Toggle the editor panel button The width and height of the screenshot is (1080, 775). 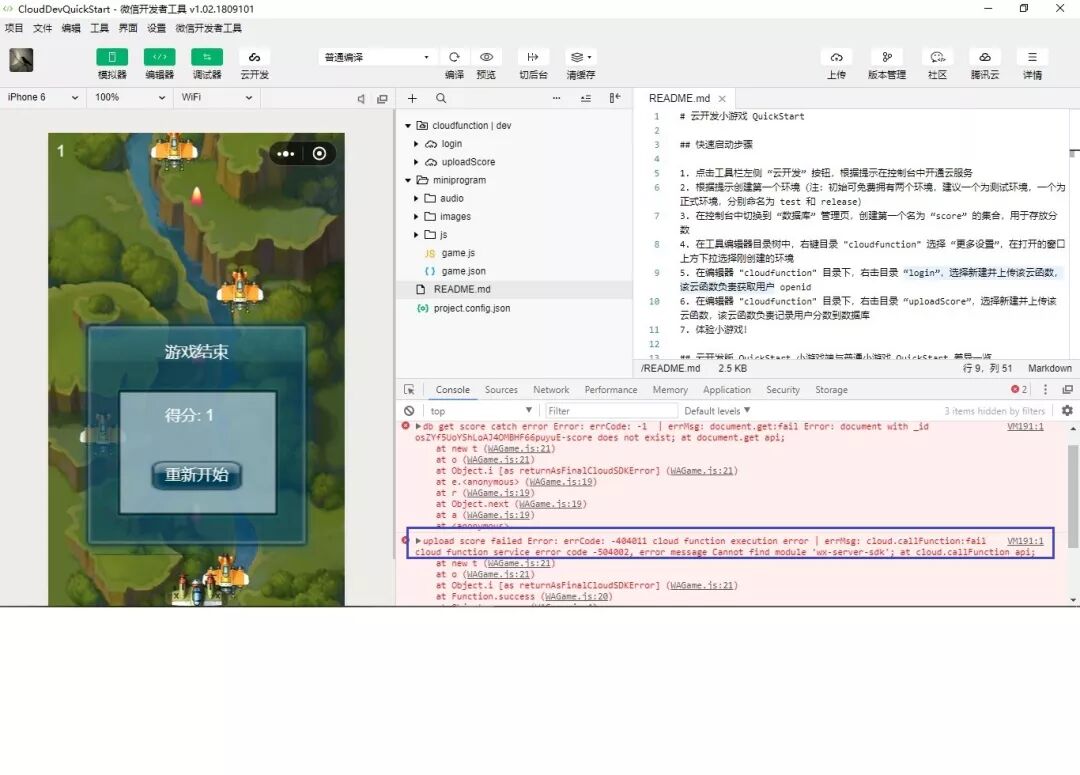tap(159, 57)
